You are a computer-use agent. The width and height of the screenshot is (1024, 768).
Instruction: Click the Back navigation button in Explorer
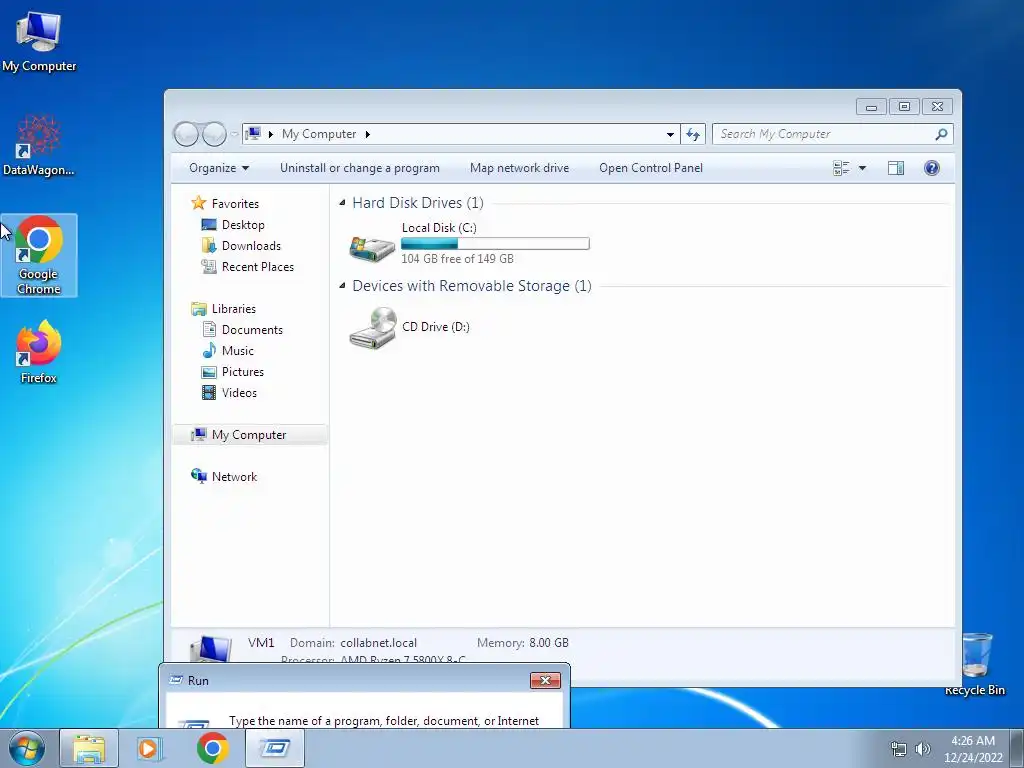pyautogui.click(x=186, y=135)
